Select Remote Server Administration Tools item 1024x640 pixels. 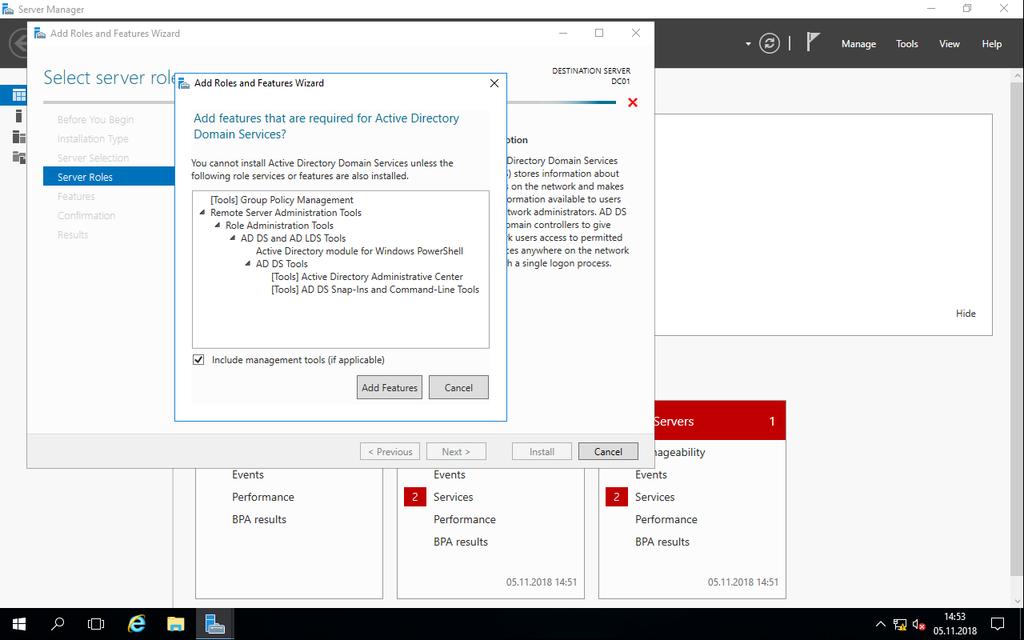point(285,212)
